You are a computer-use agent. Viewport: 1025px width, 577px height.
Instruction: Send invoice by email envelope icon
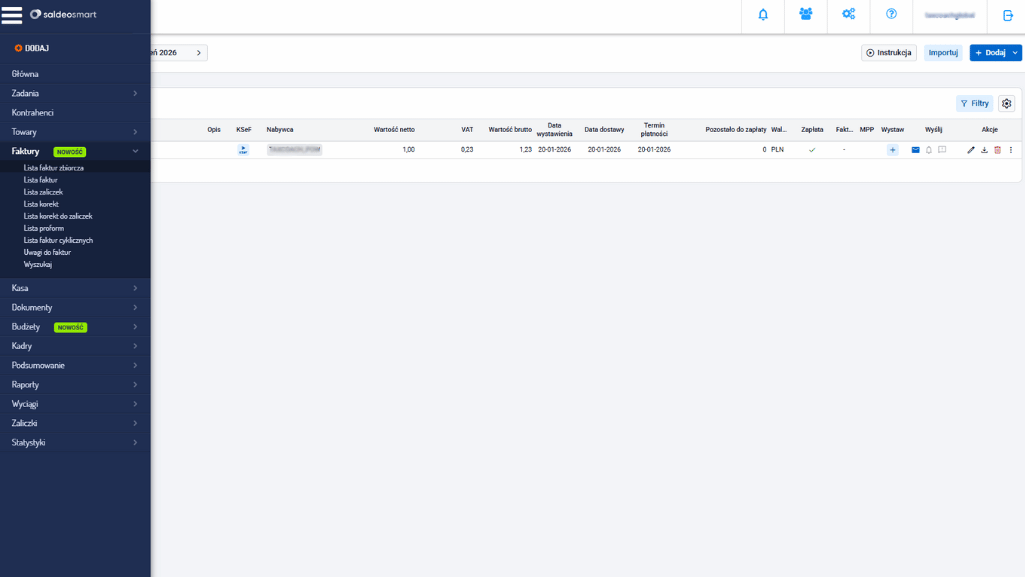(915, 150)
